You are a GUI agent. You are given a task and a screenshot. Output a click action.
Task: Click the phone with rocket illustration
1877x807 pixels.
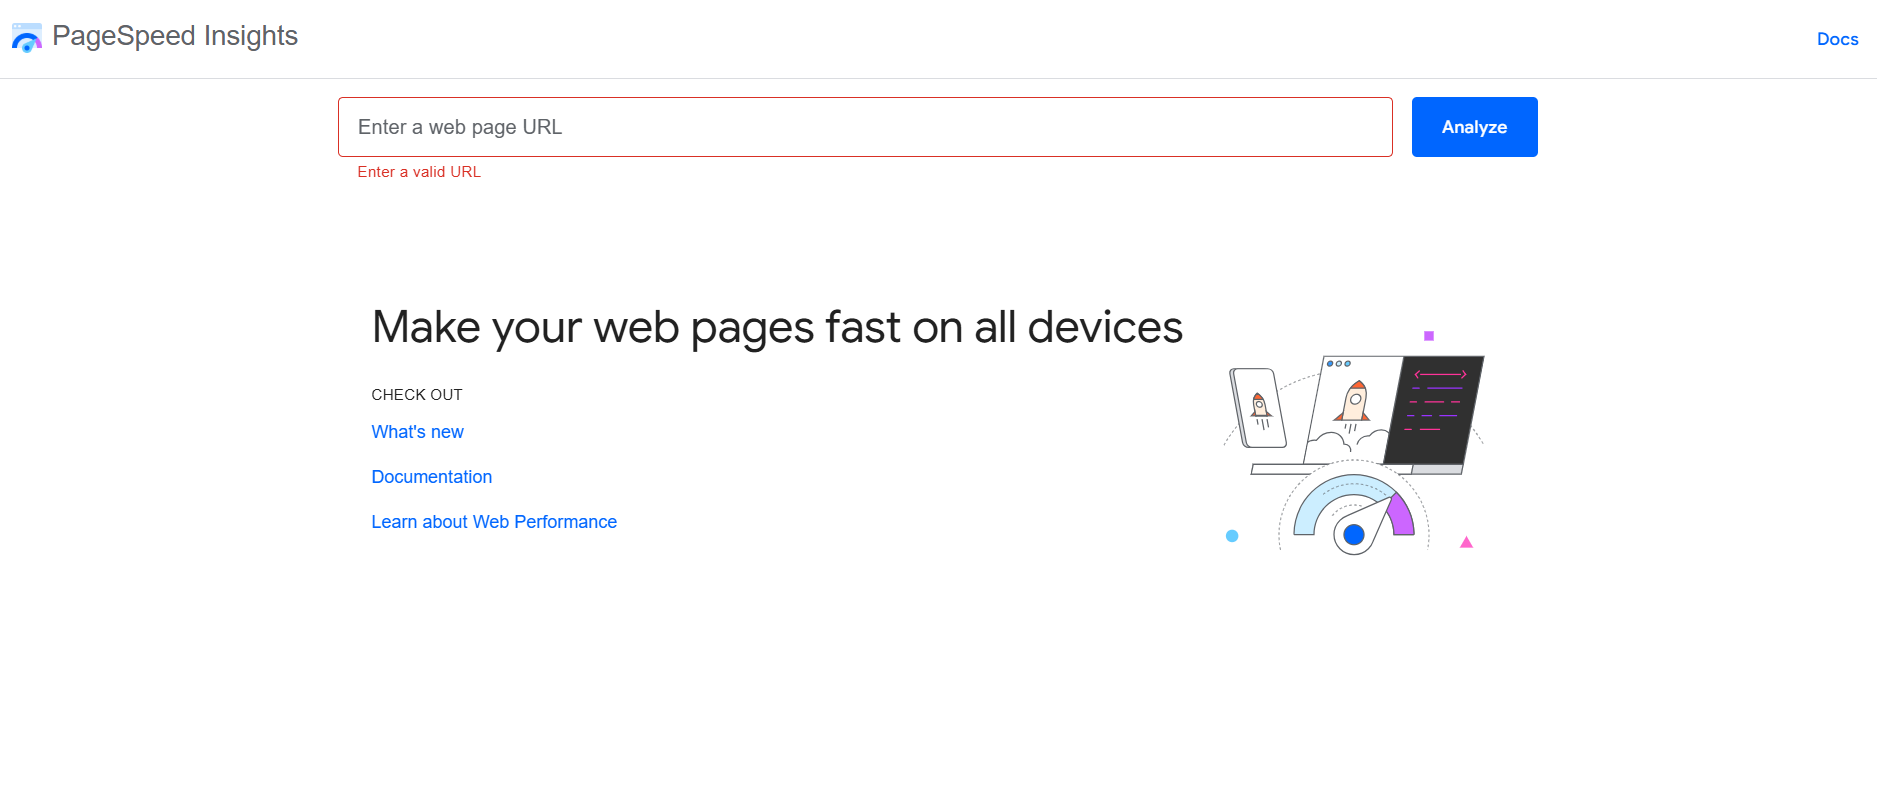pos(1258,407)
